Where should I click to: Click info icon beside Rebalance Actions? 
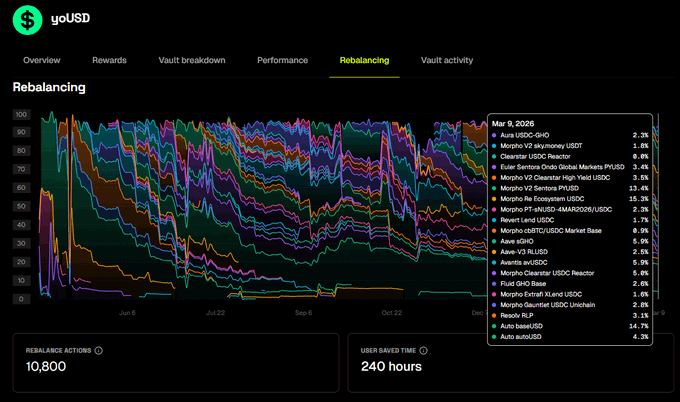(99, 351)
